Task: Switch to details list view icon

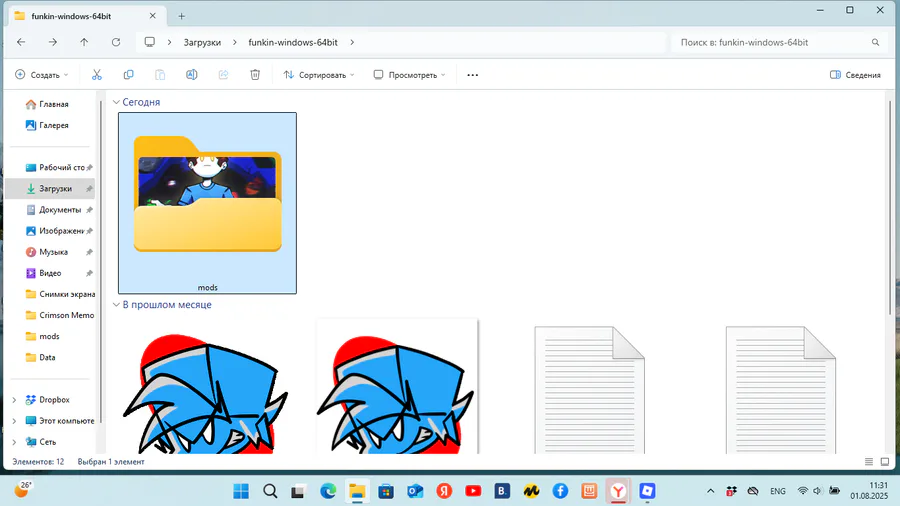Action: [869, 461]
